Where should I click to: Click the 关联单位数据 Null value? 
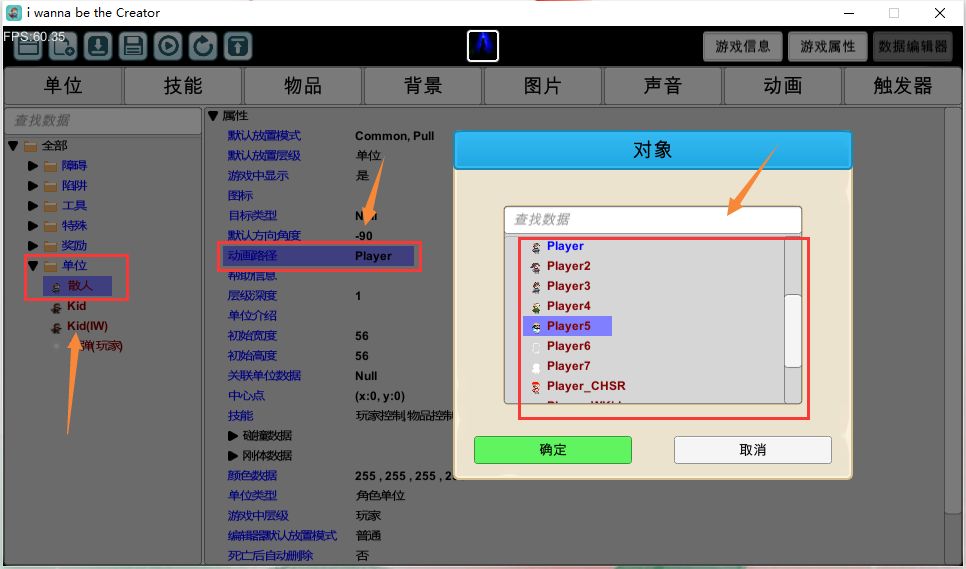[366, 376]
